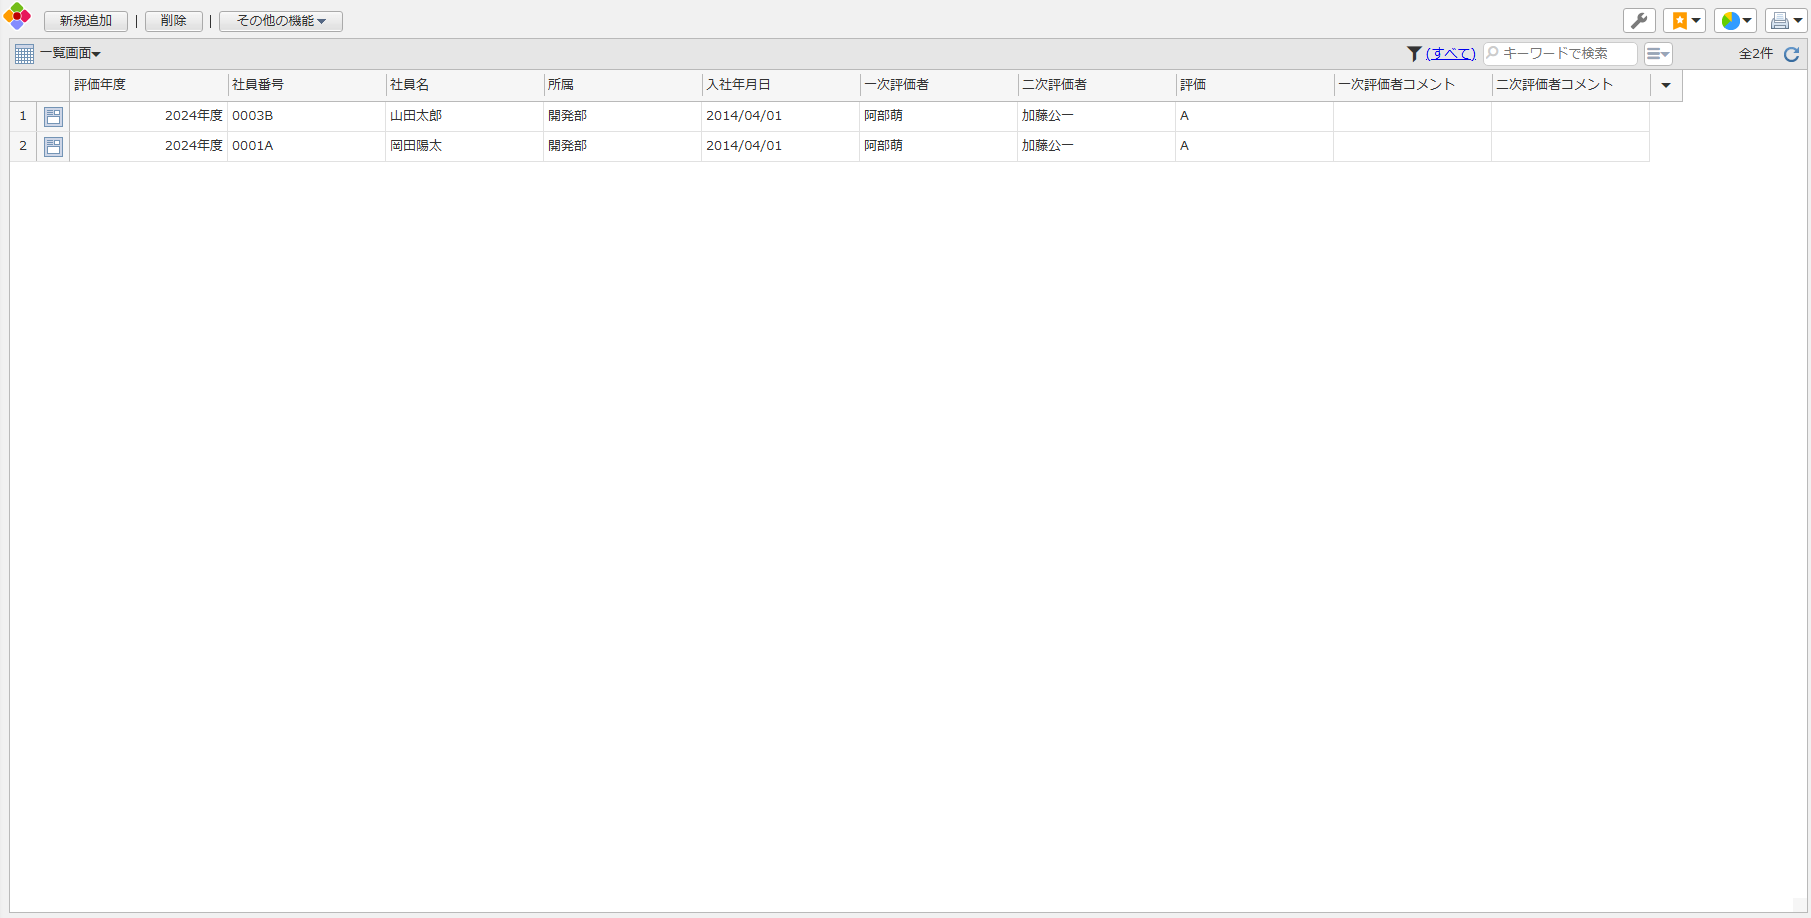Image resolution: width=1811 pixels, height=918 pixels.
Task: Click the refresh icon beside 全2件
Action: point(1792,54)
